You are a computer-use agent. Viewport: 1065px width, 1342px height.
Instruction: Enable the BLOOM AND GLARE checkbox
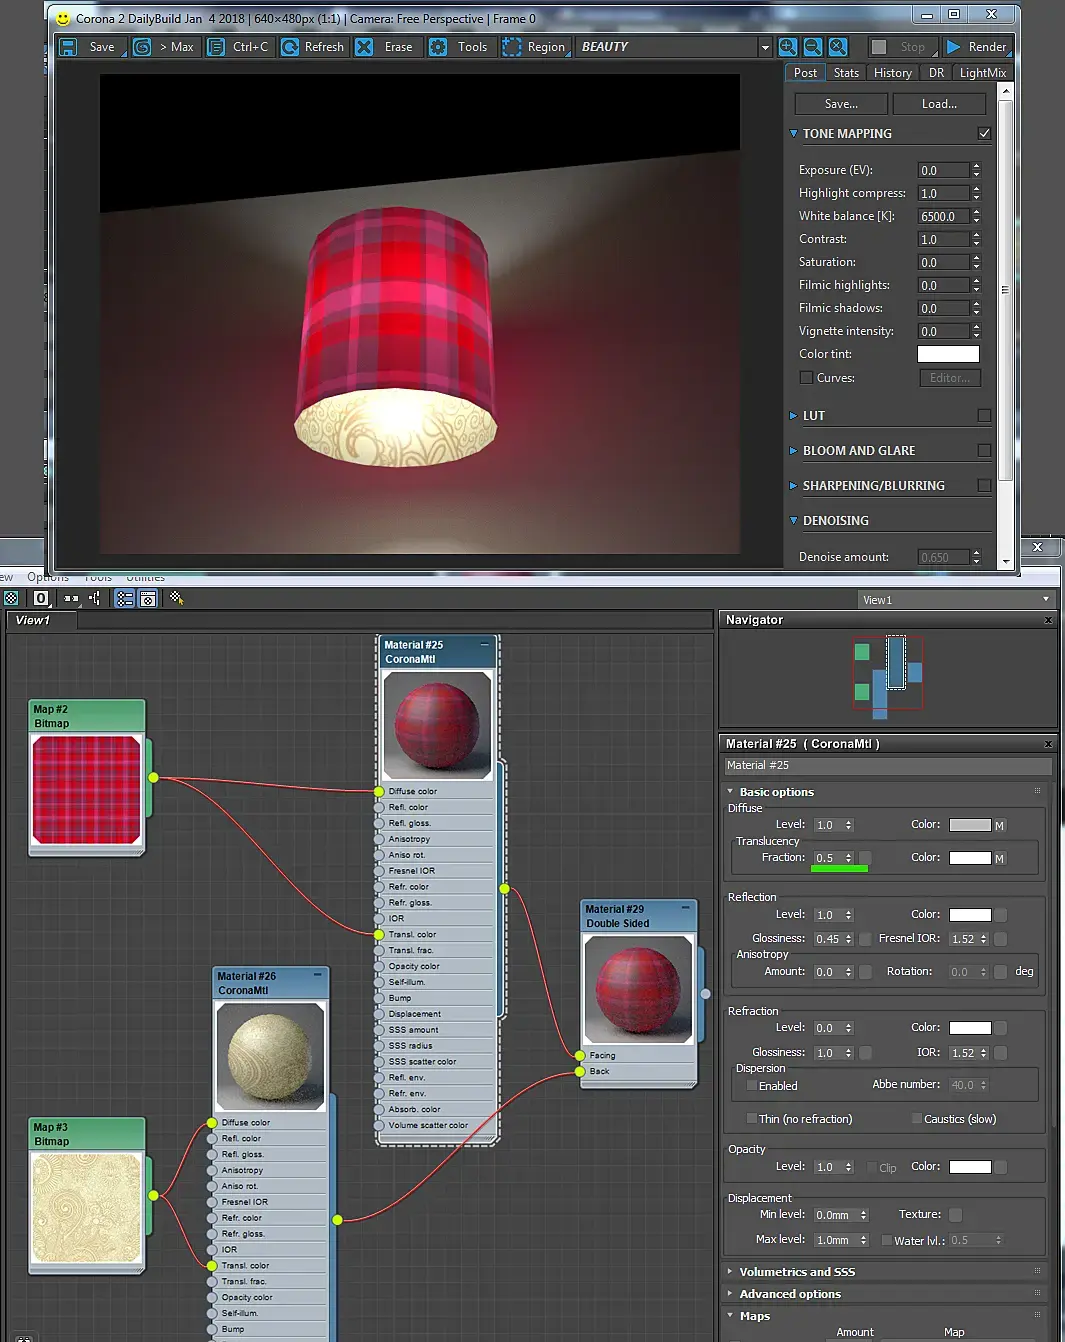click(x=984, y=450)
